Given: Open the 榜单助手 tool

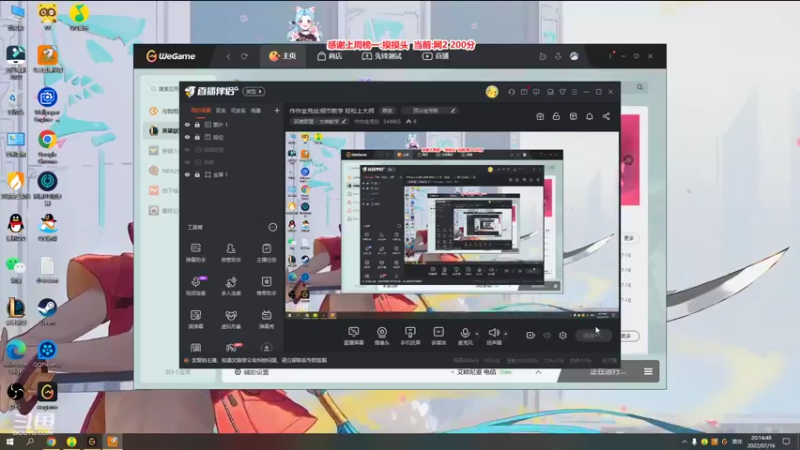Looking at the screenshot, I should (266, 286).
